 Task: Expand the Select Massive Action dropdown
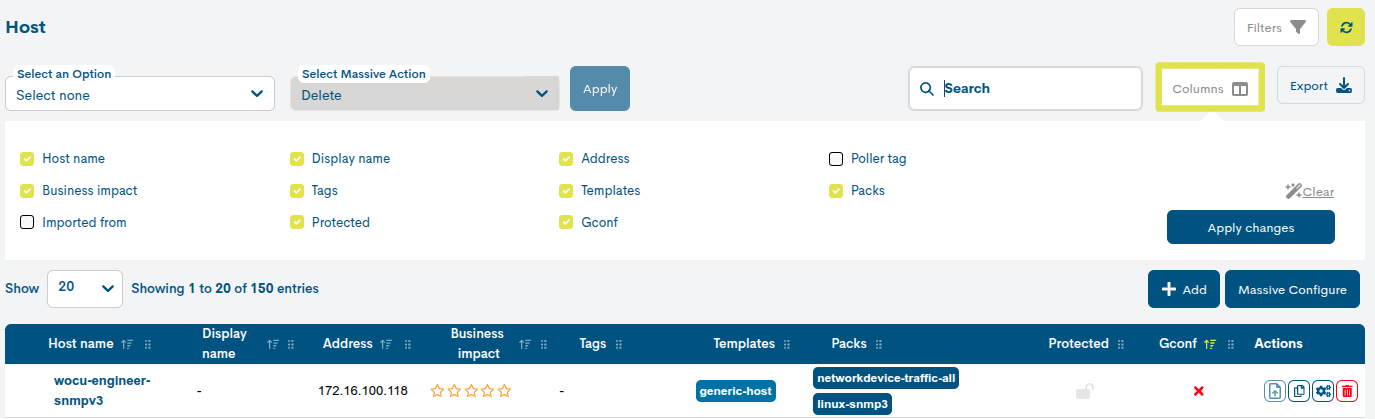[x=425, y=94]
